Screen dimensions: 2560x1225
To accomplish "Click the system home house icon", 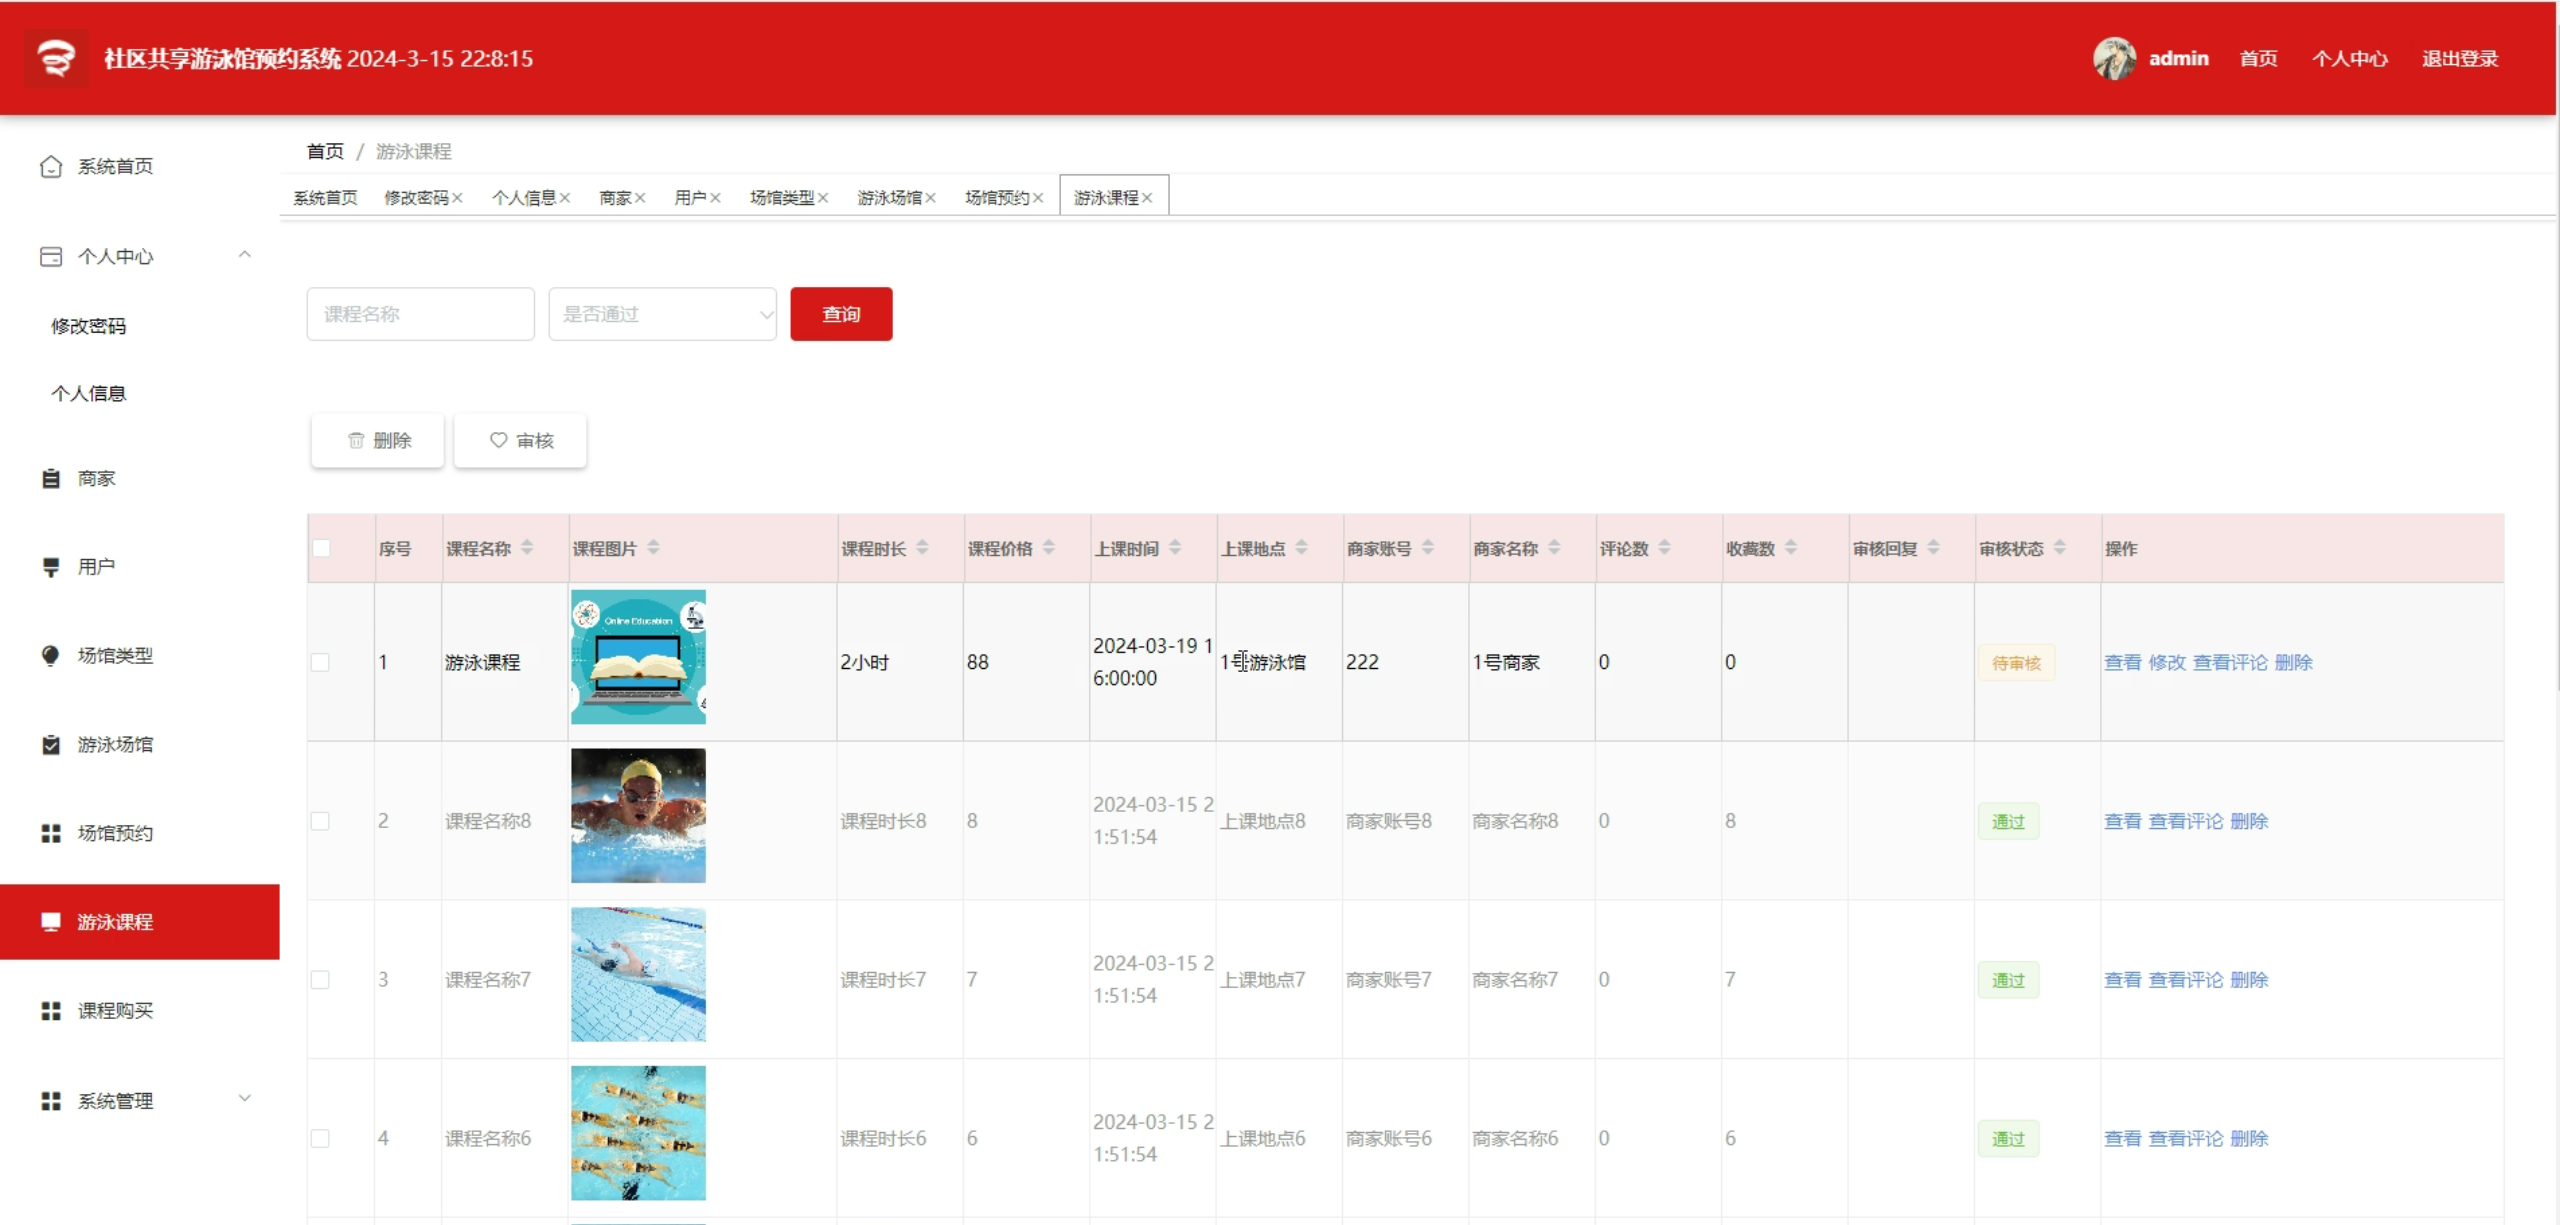I will [51, 166].
